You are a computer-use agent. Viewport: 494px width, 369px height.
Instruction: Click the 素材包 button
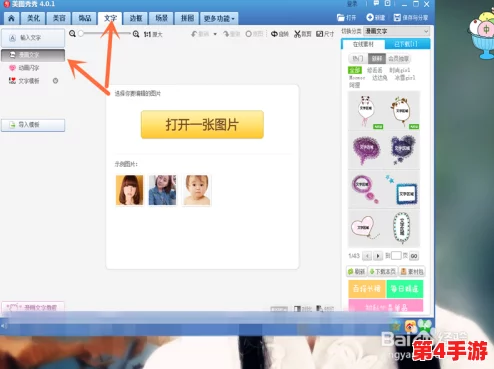pyautogui.click(x=412, y=272)
